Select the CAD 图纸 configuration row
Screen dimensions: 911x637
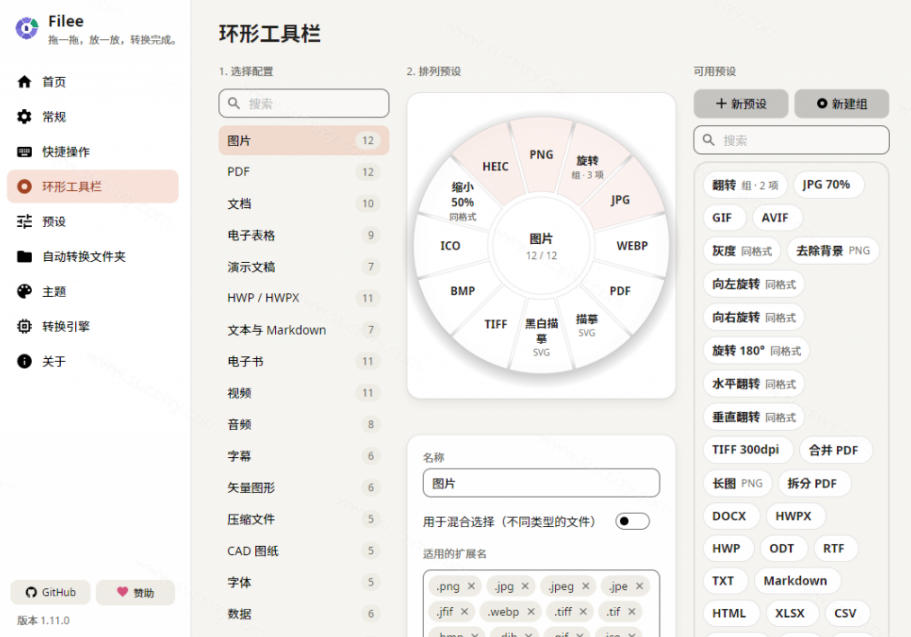point(304,550)
